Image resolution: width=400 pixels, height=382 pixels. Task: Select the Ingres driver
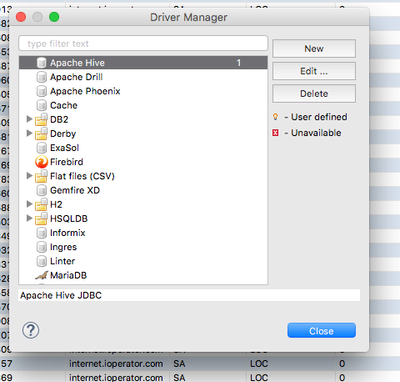tap(63, 247)
